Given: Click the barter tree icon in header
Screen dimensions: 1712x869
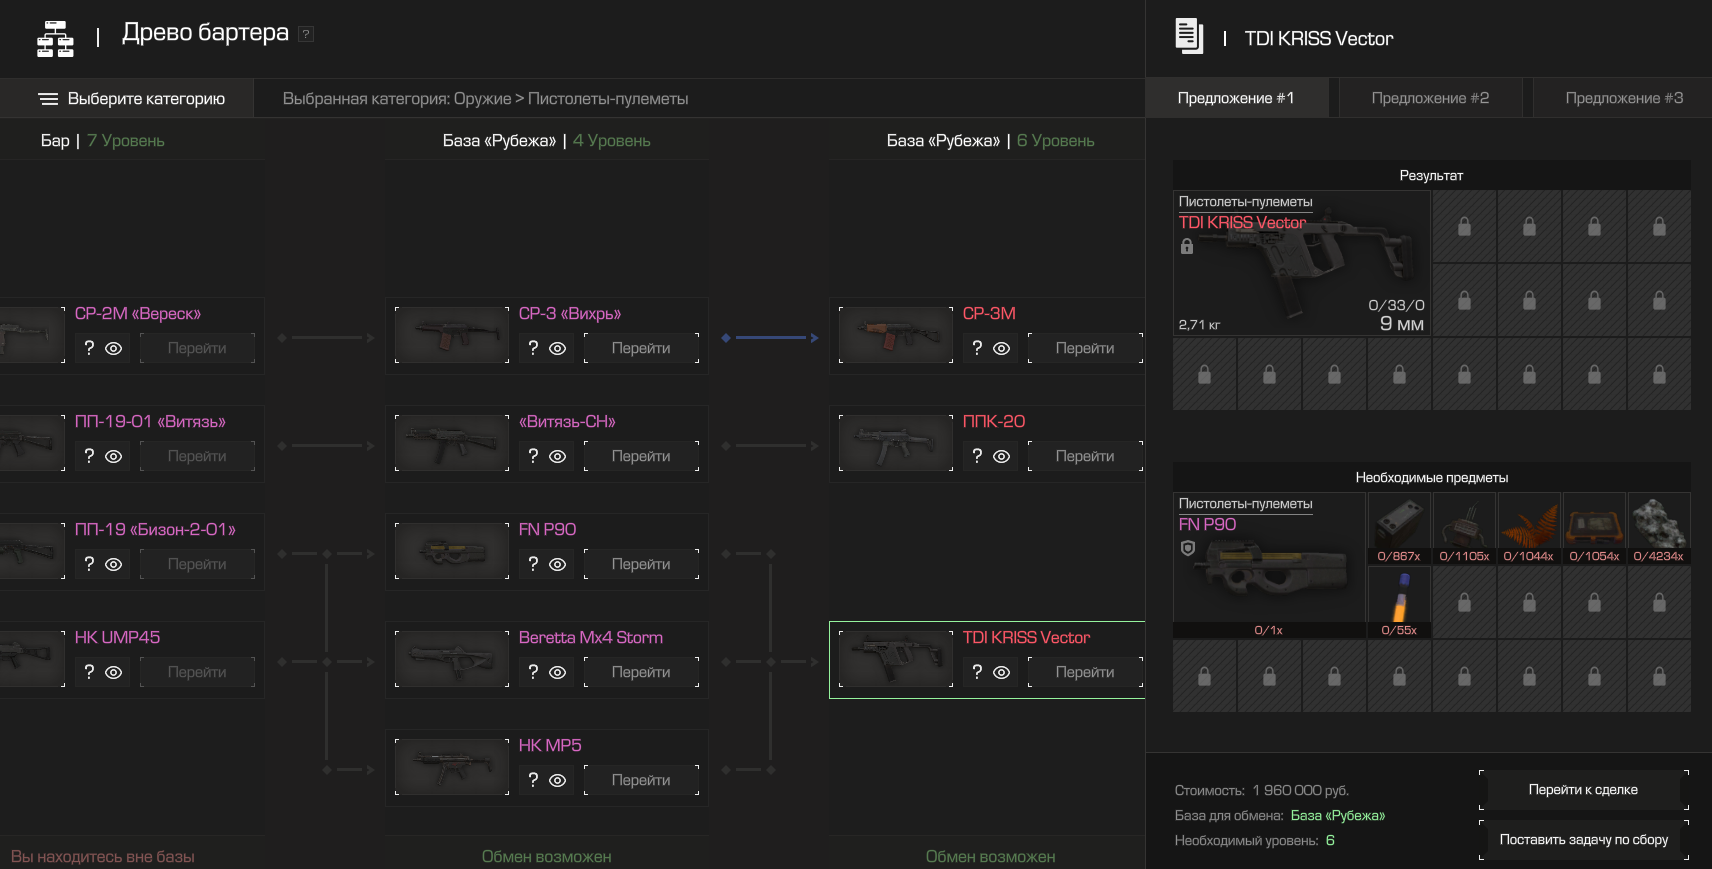Looking at the screenshot, I should pyautogui.click(x=55, y=39).
